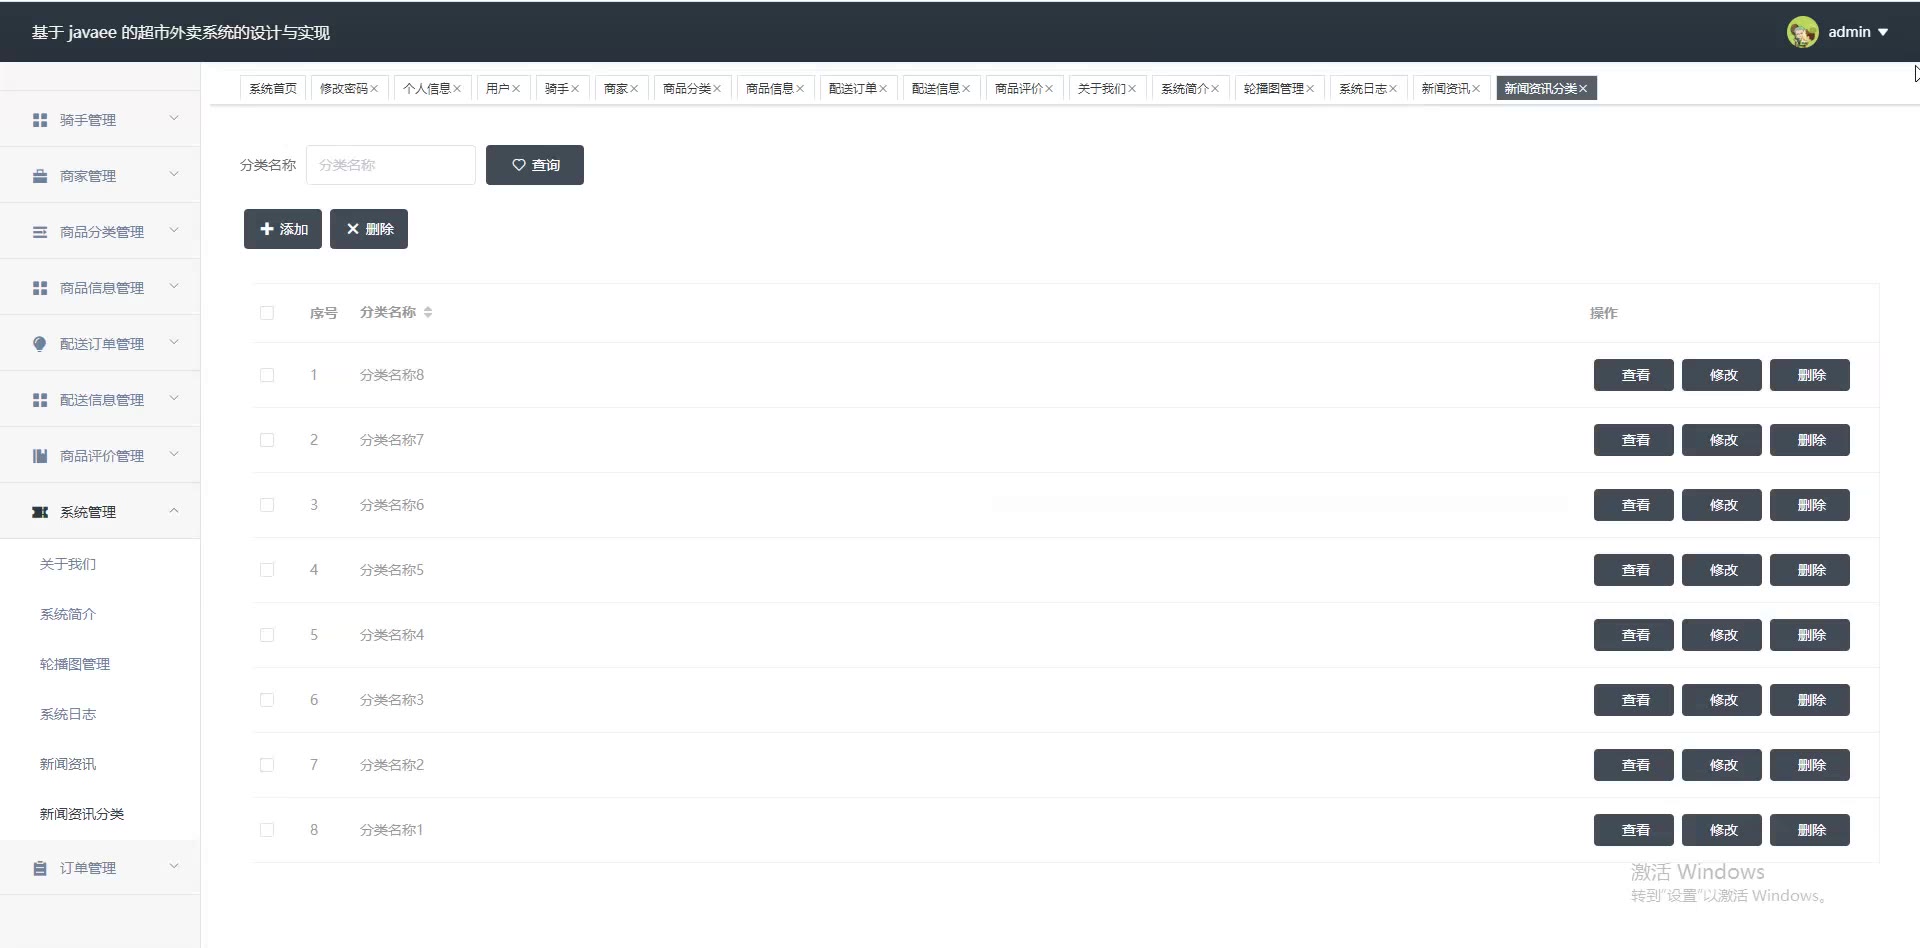Click the 商家管理 briefcase icon

(x=40, y=176)
